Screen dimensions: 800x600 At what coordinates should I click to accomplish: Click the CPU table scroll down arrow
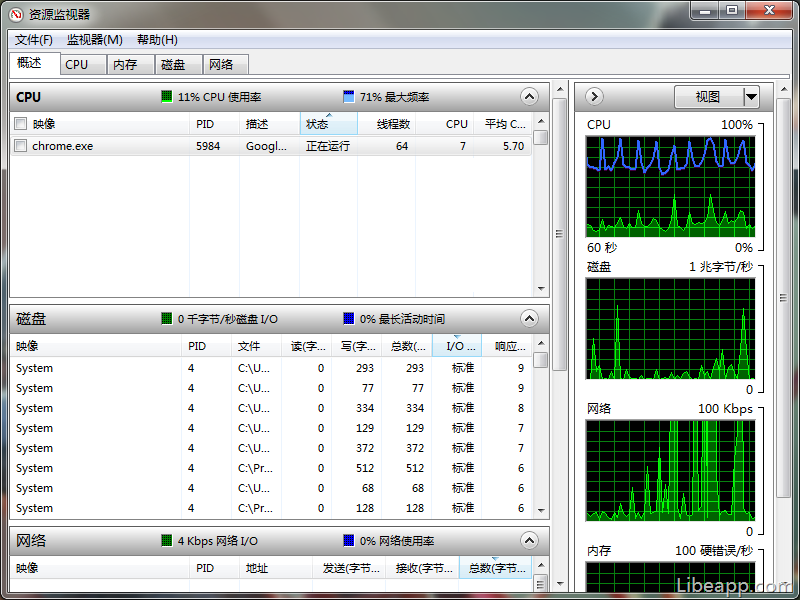(x=541, y=289)
